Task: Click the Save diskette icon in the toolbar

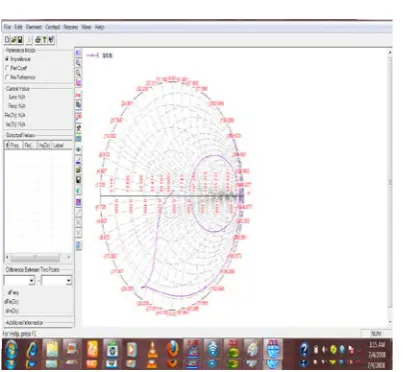Action: tap(20, 40)
